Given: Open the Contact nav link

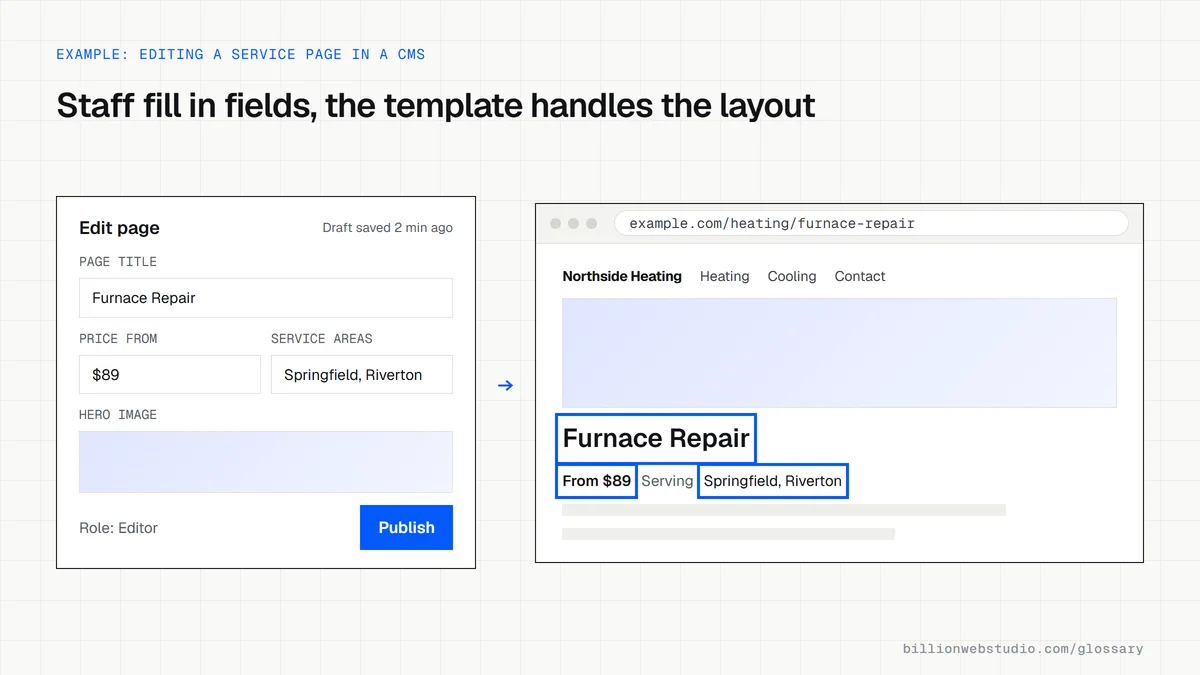Looking at the screenshot, I should [860, 276].
